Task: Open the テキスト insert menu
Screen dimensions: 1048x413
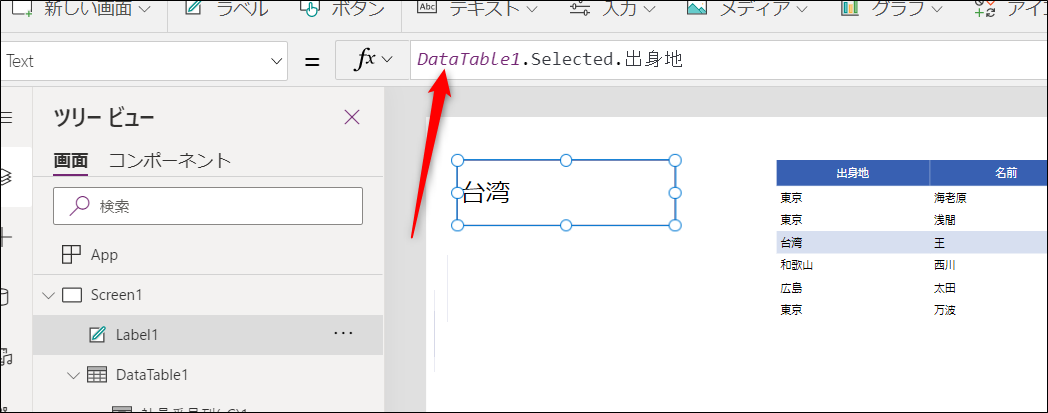Action: click(x=477, y=9)
